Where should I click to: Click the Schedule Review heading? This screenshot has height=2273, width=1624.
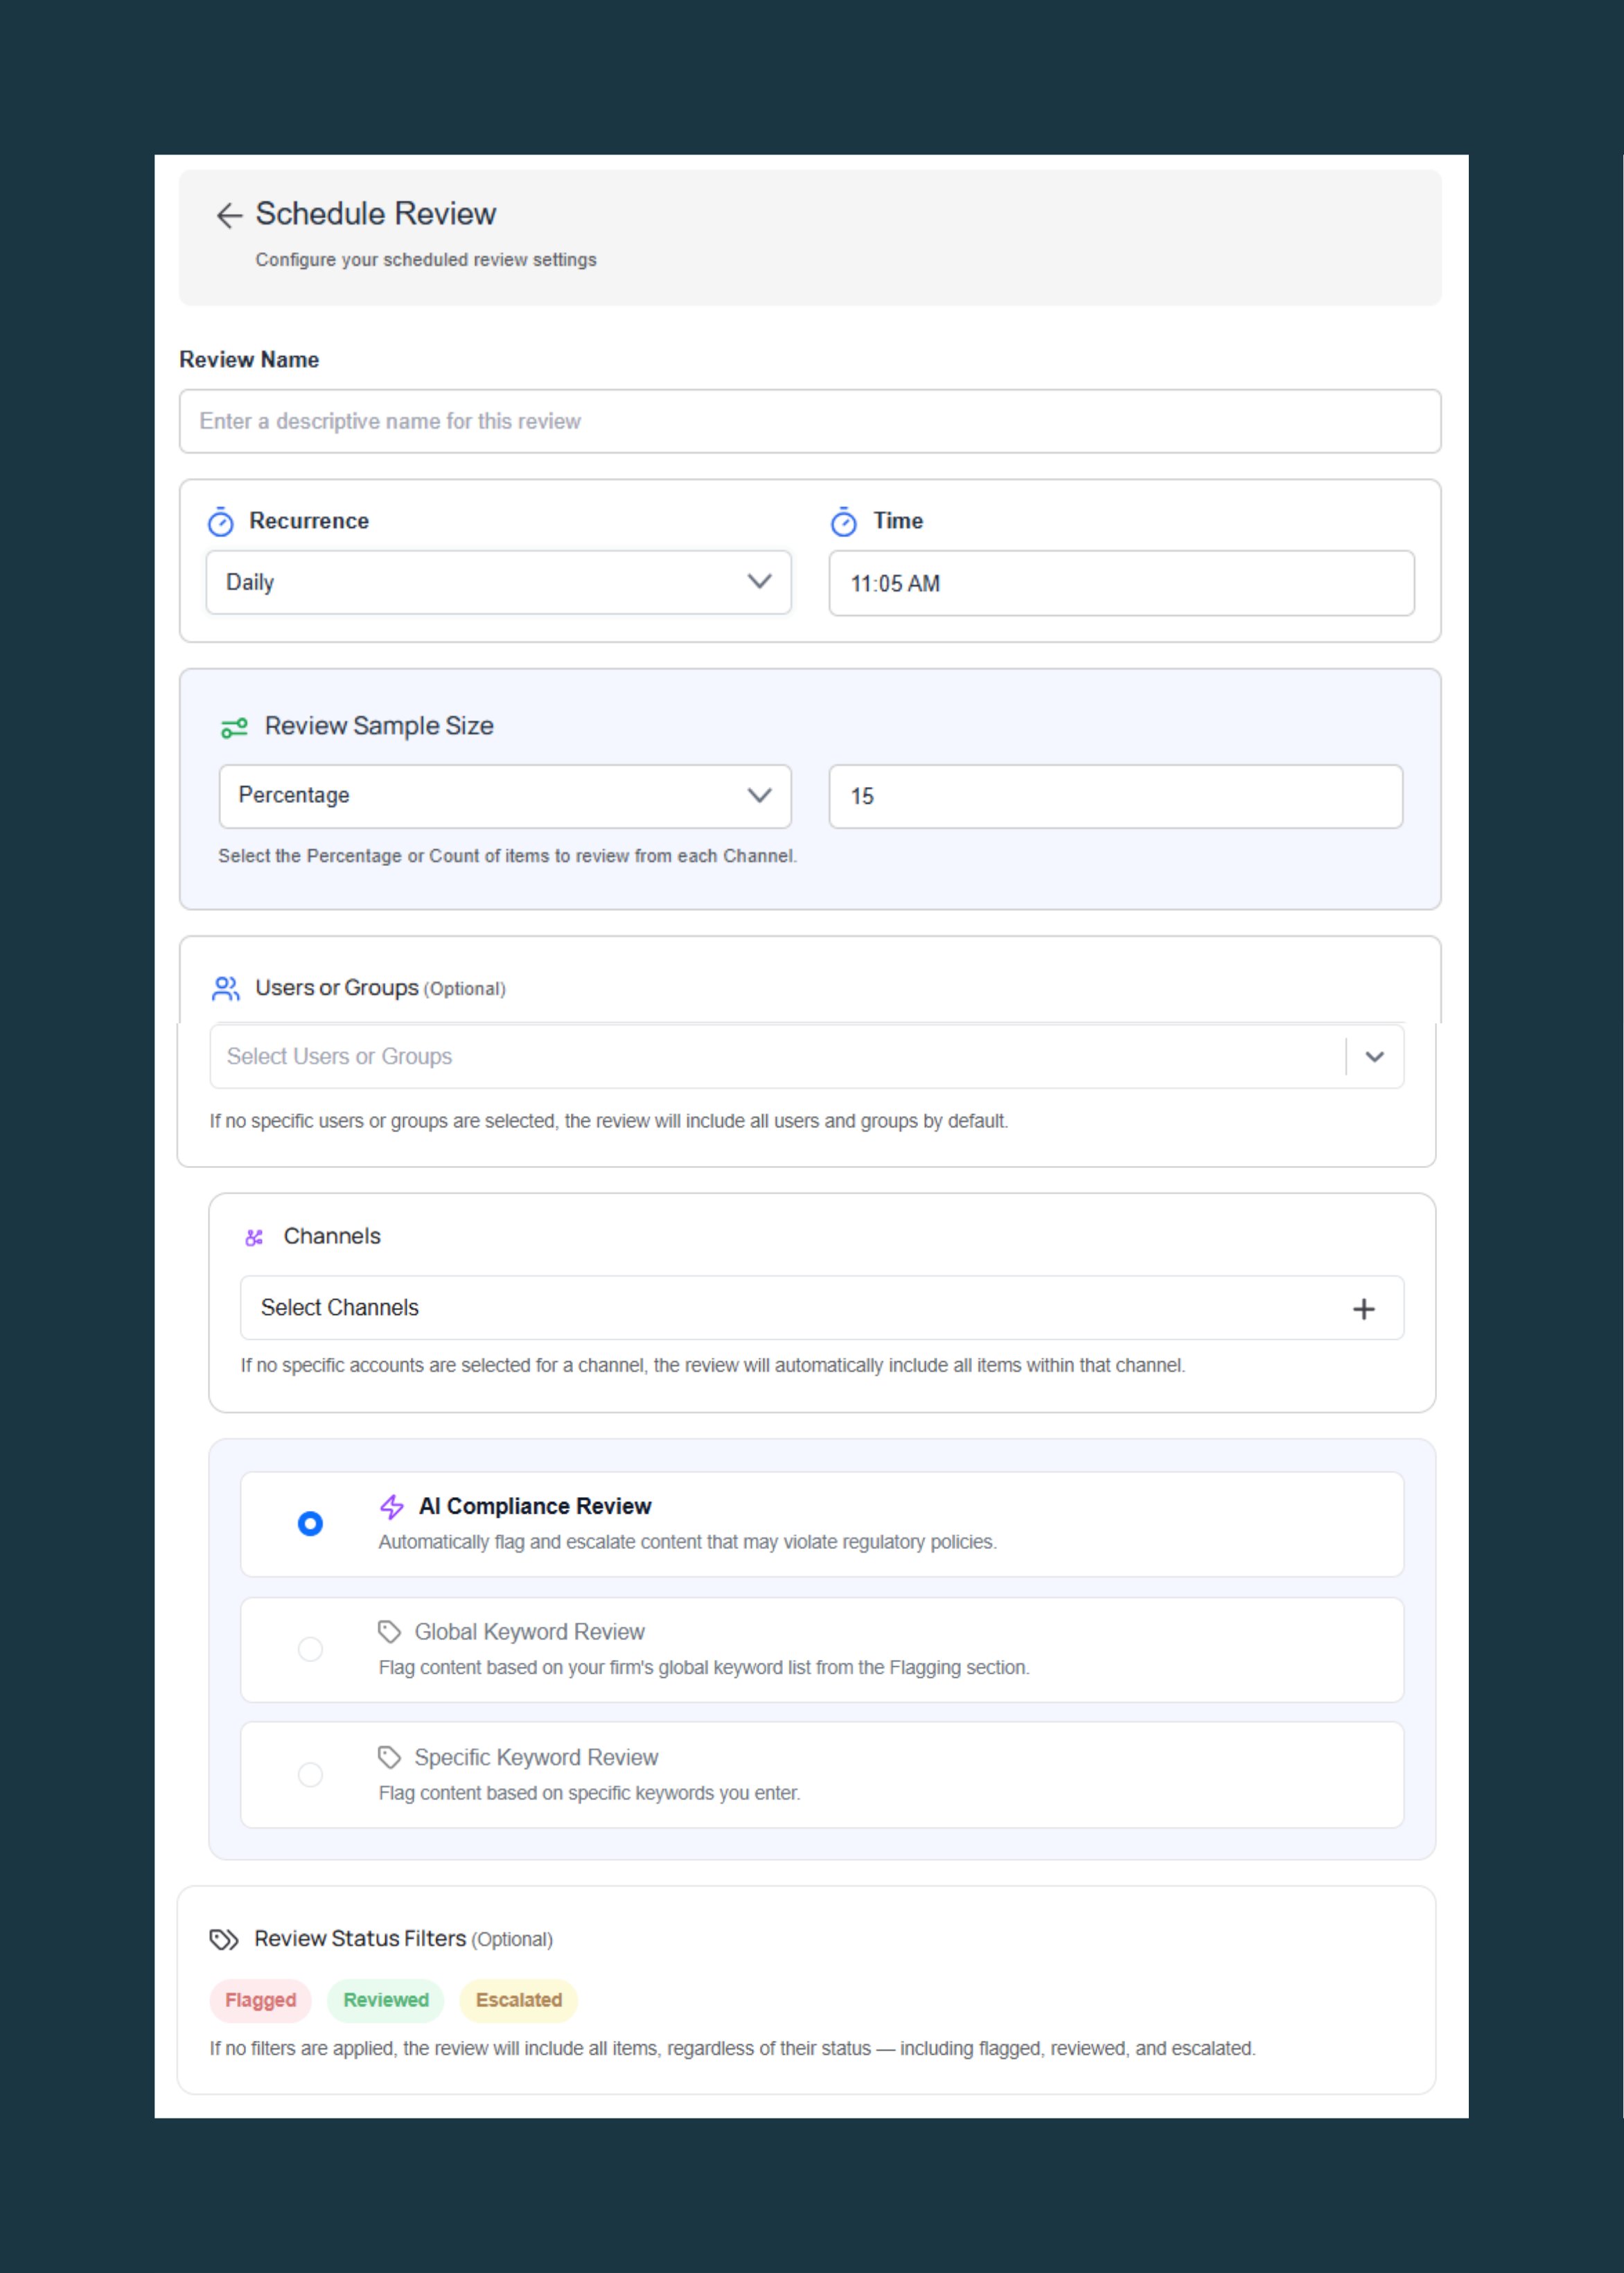pyautogui.click(x=375, y=213)
